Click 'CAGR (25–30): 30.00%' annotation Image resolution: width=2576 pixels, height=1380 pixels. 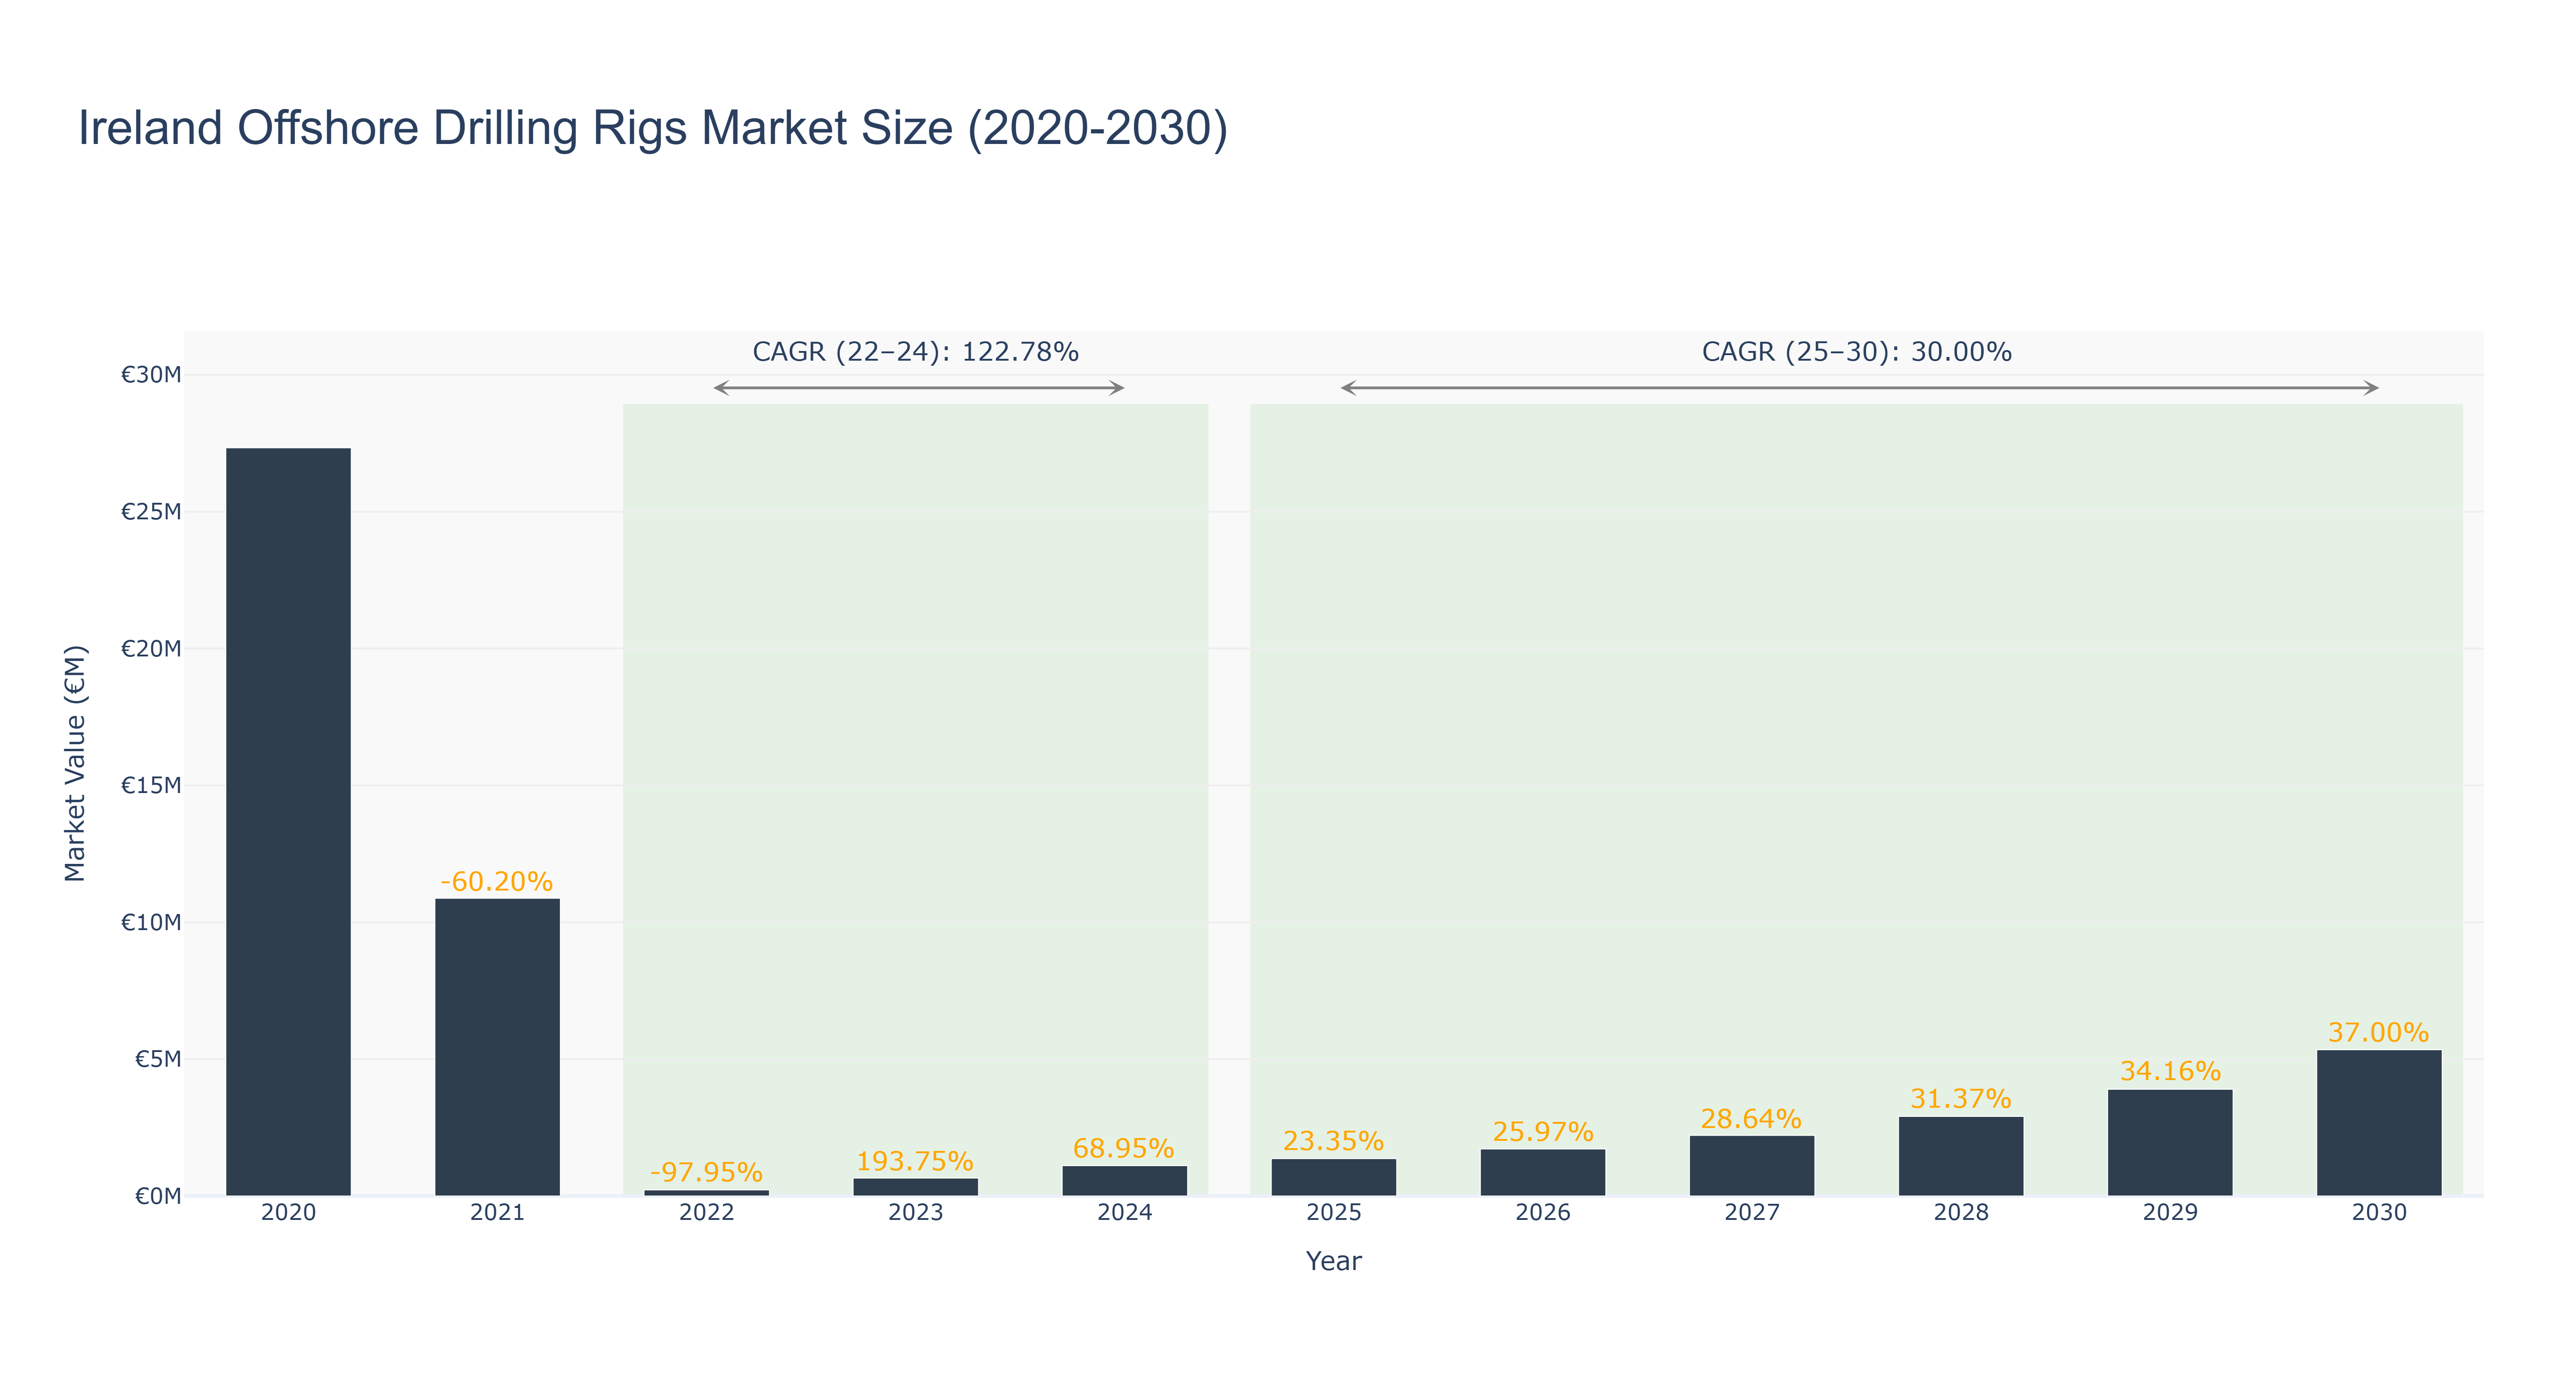1857,352
